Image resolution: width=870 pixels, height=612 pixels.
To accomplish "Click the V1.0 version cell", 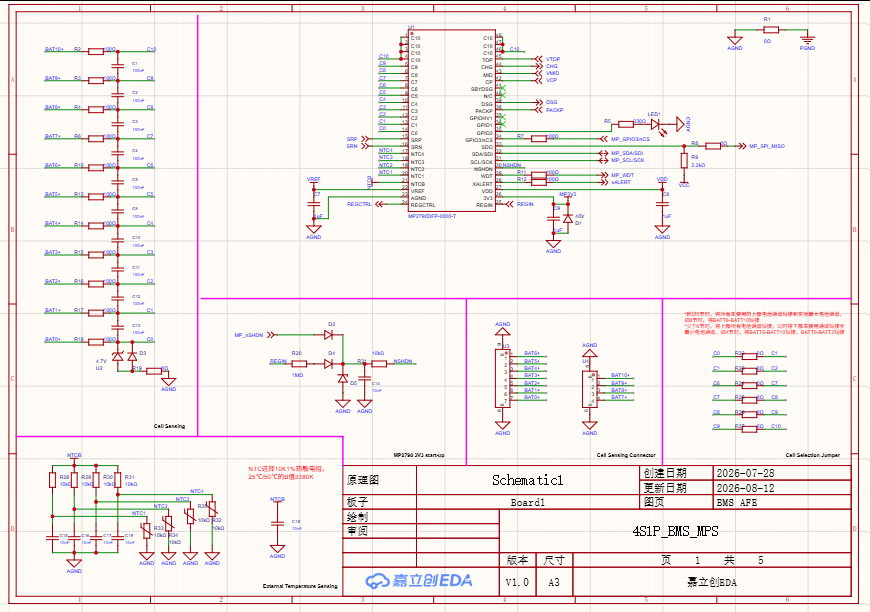I will click(x=517, y=582).
